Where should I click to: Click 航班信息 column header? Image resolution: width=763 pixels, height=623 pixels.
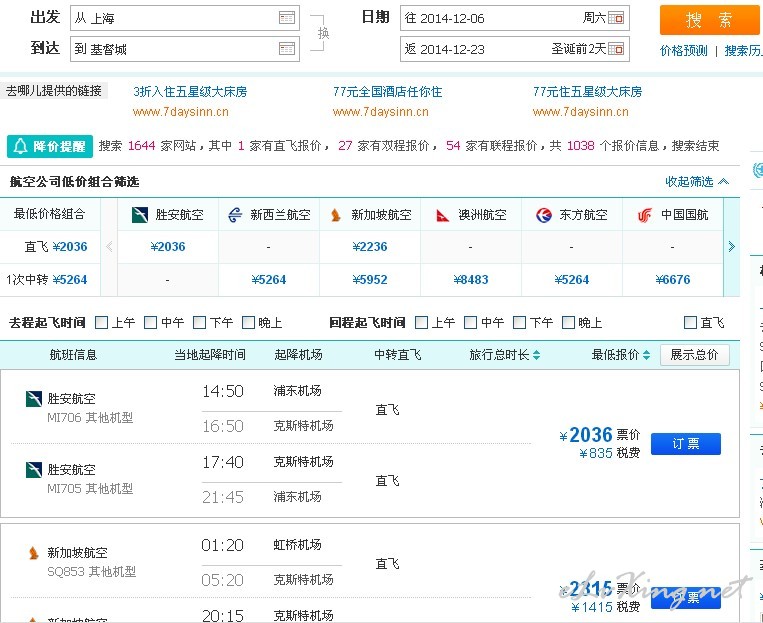(x=73, y=355)
